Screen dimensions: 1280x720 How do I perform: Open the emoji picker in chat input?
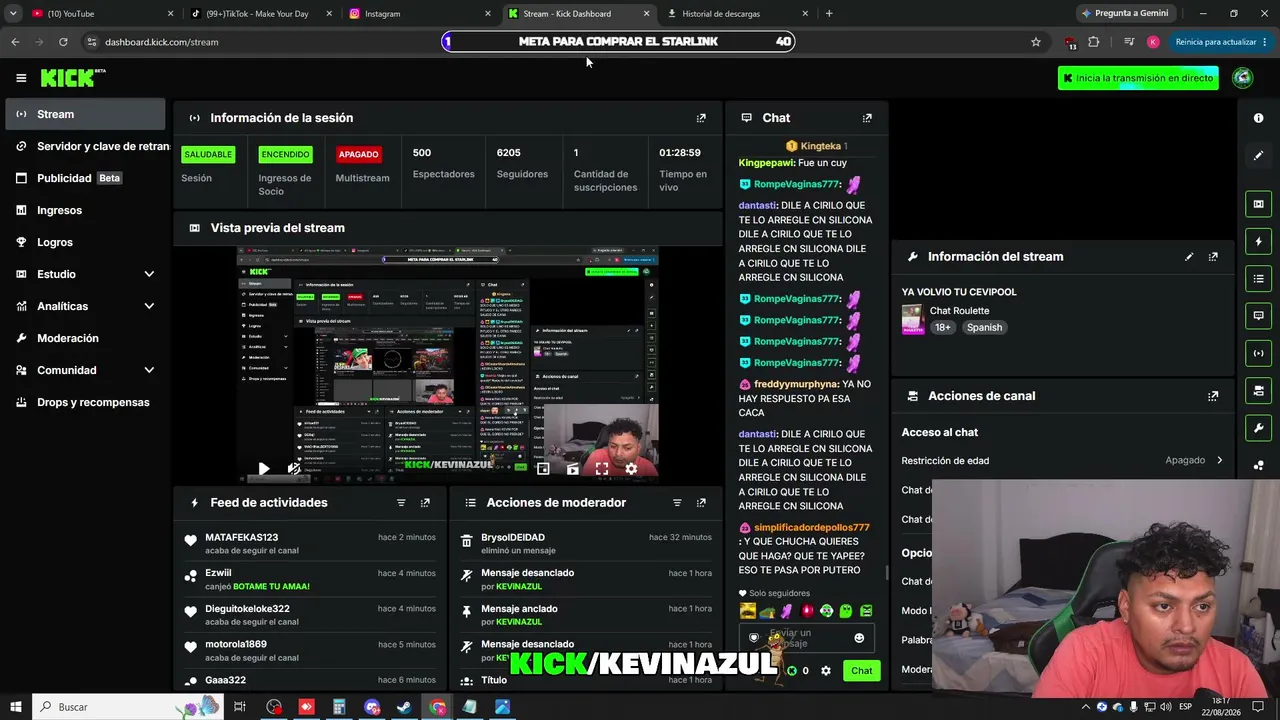[x=859, y=638]
